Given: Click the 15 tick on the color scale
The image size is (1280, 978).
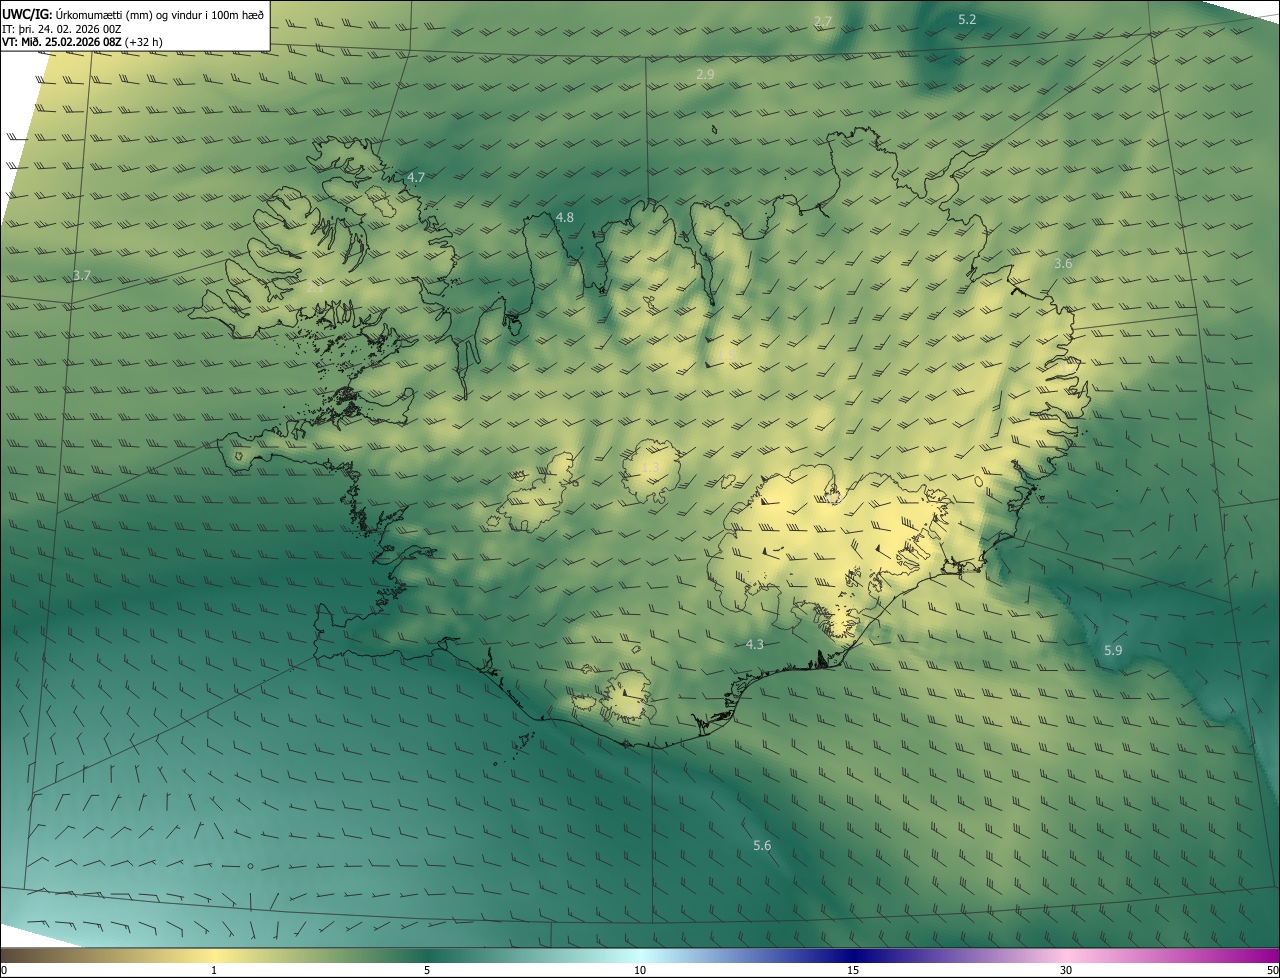Looking at the screenshot, I should (853, 970).
